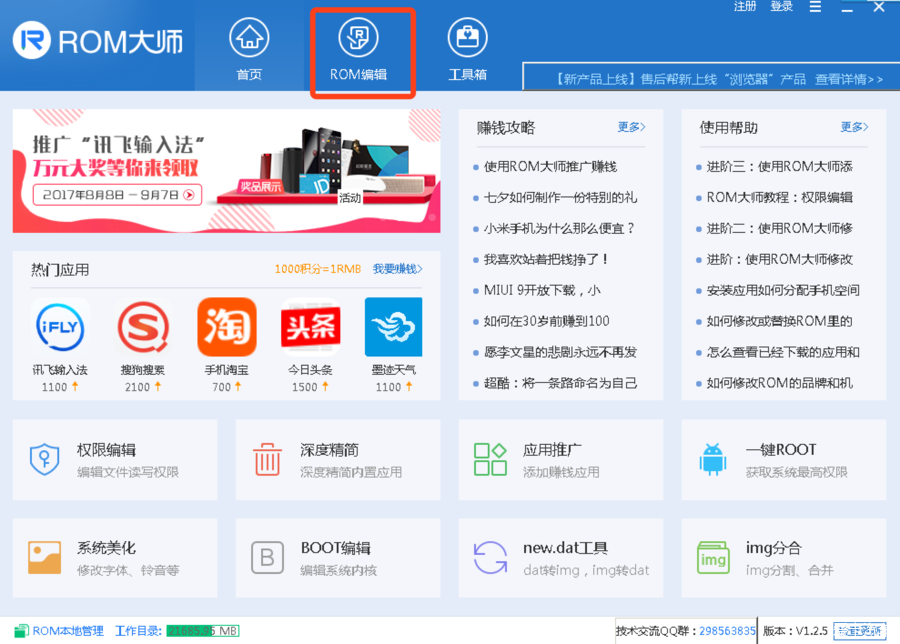Open article MIUI 9开放下载
The image size is (900, 644).
click(x=542, y=290)
